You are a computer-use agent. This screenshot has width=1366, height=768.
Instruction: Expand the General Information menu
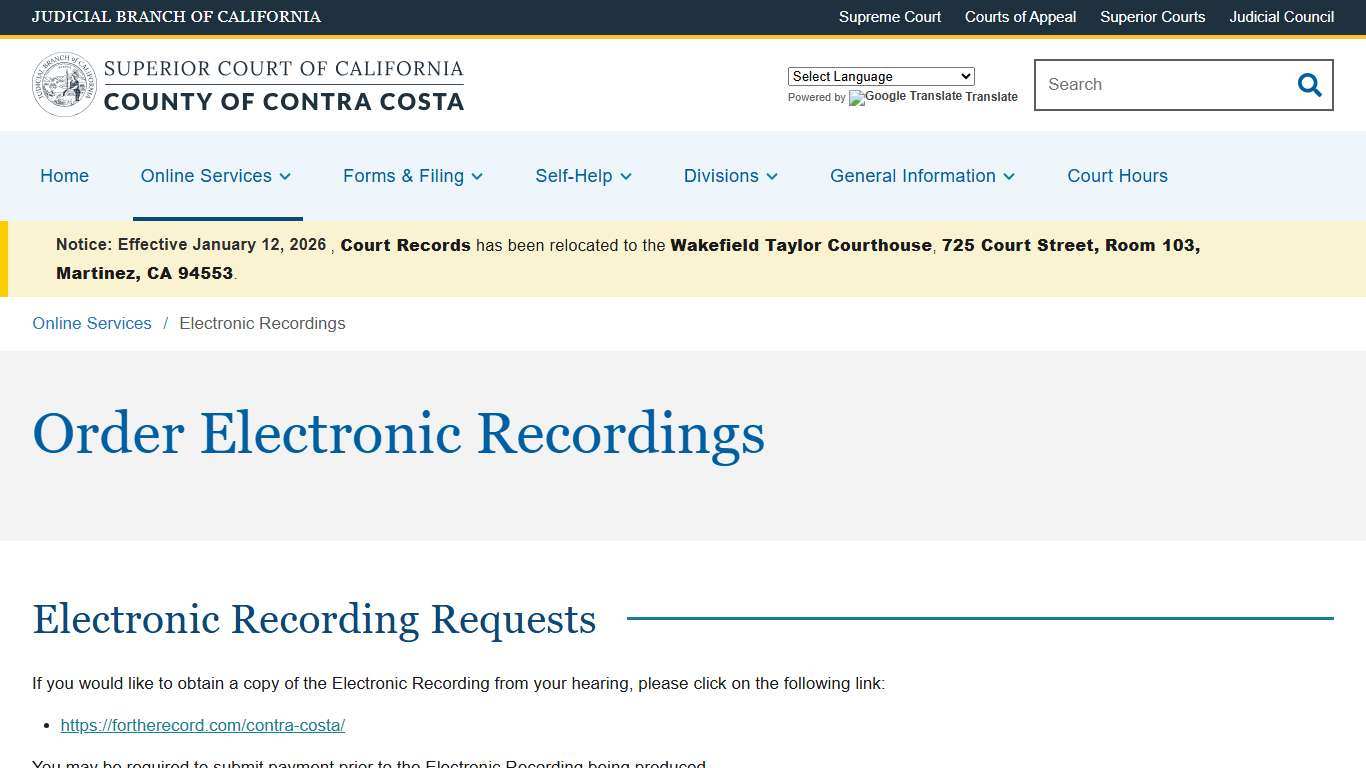point(921,176)
